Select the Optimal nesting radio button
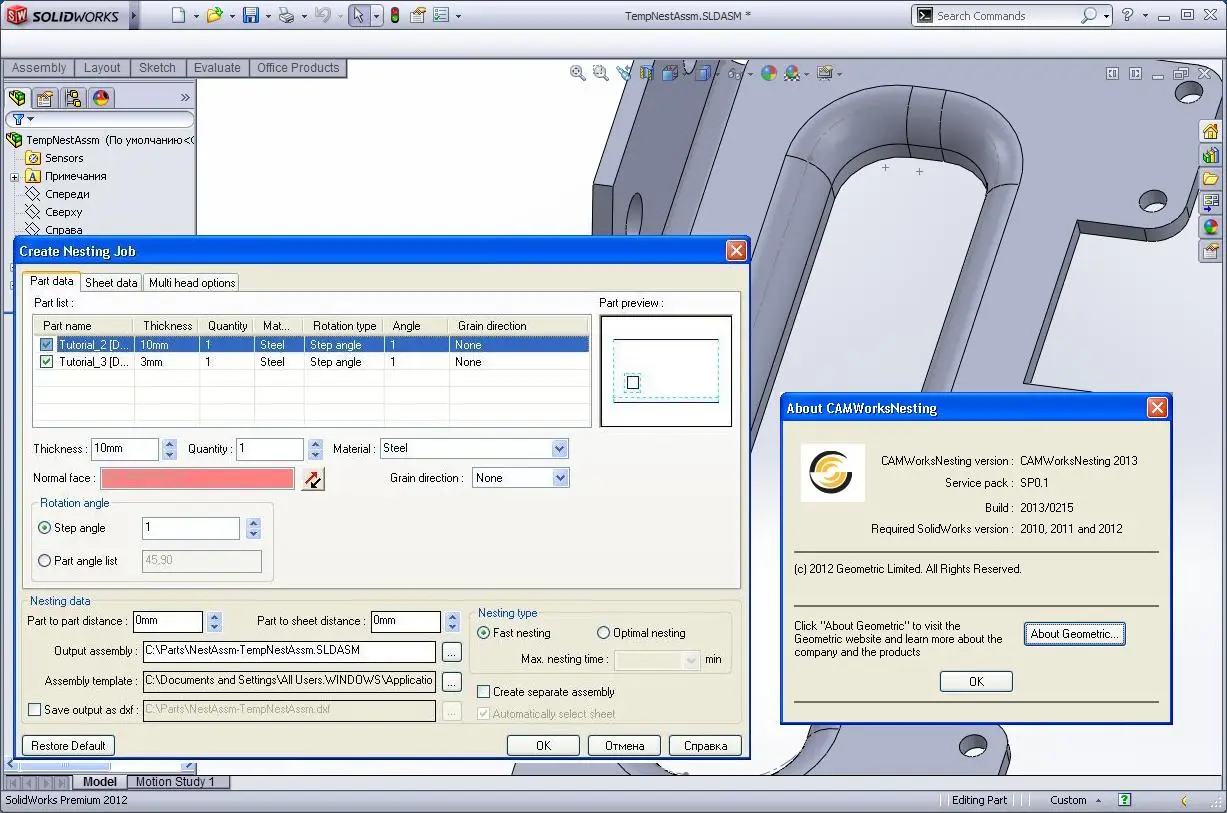 click(x=603, y=633)
